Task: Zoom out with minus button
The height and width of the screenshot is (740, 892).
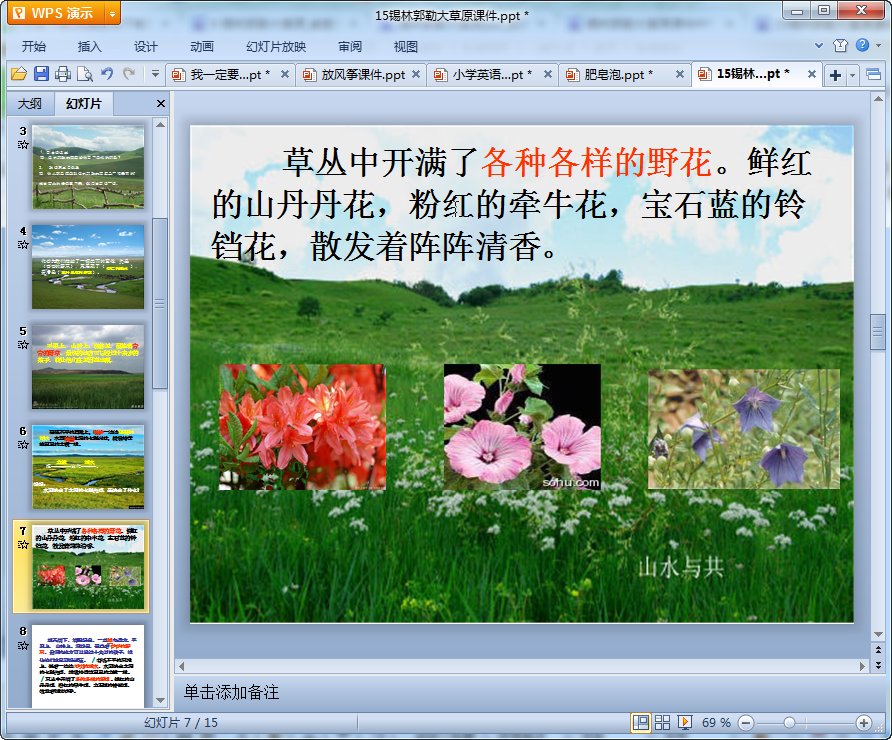Action: pyautogui.click(x=746, y=723)
